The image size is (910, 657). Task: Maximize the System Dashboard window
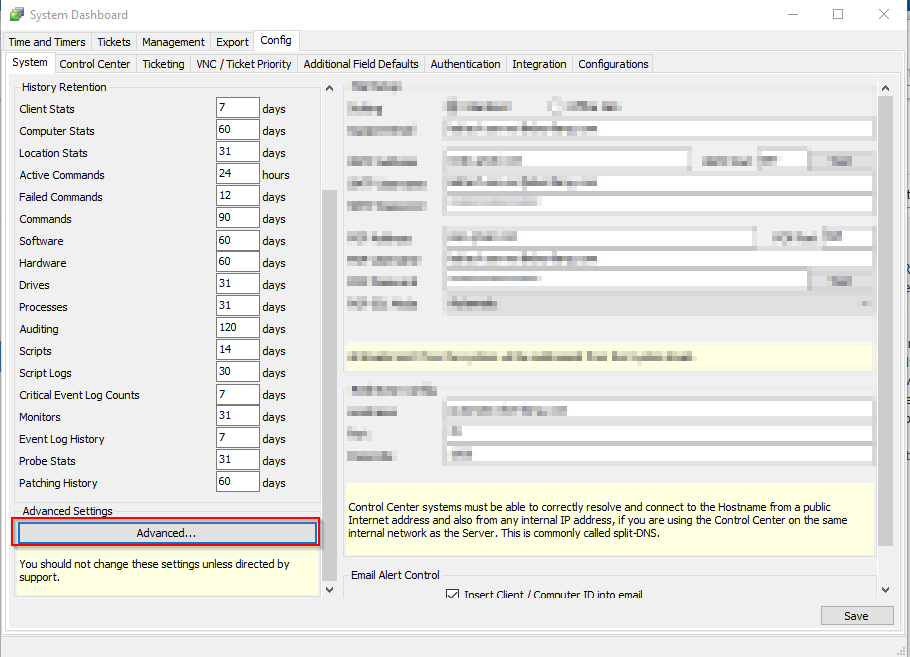point(837,15)
